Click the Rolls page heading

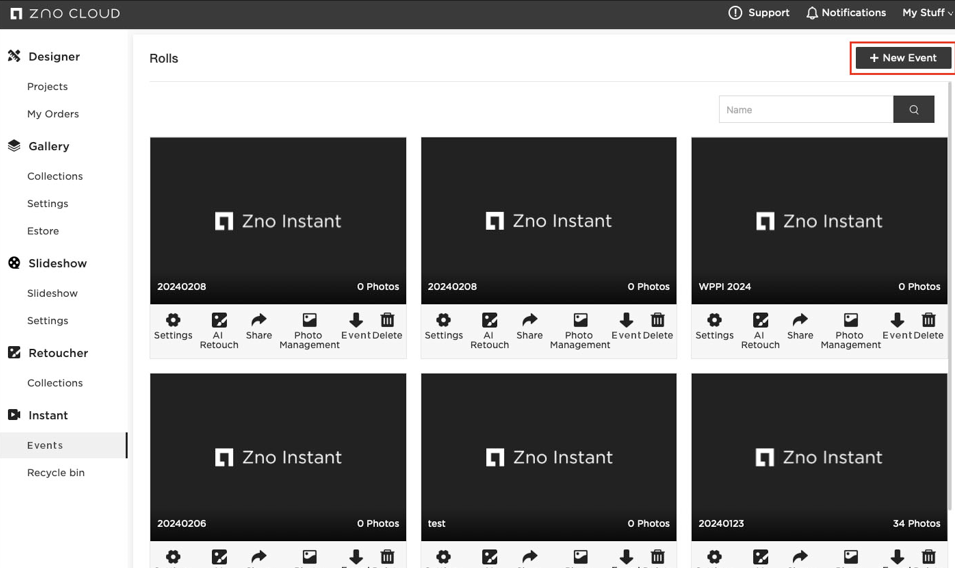[164, 58]
